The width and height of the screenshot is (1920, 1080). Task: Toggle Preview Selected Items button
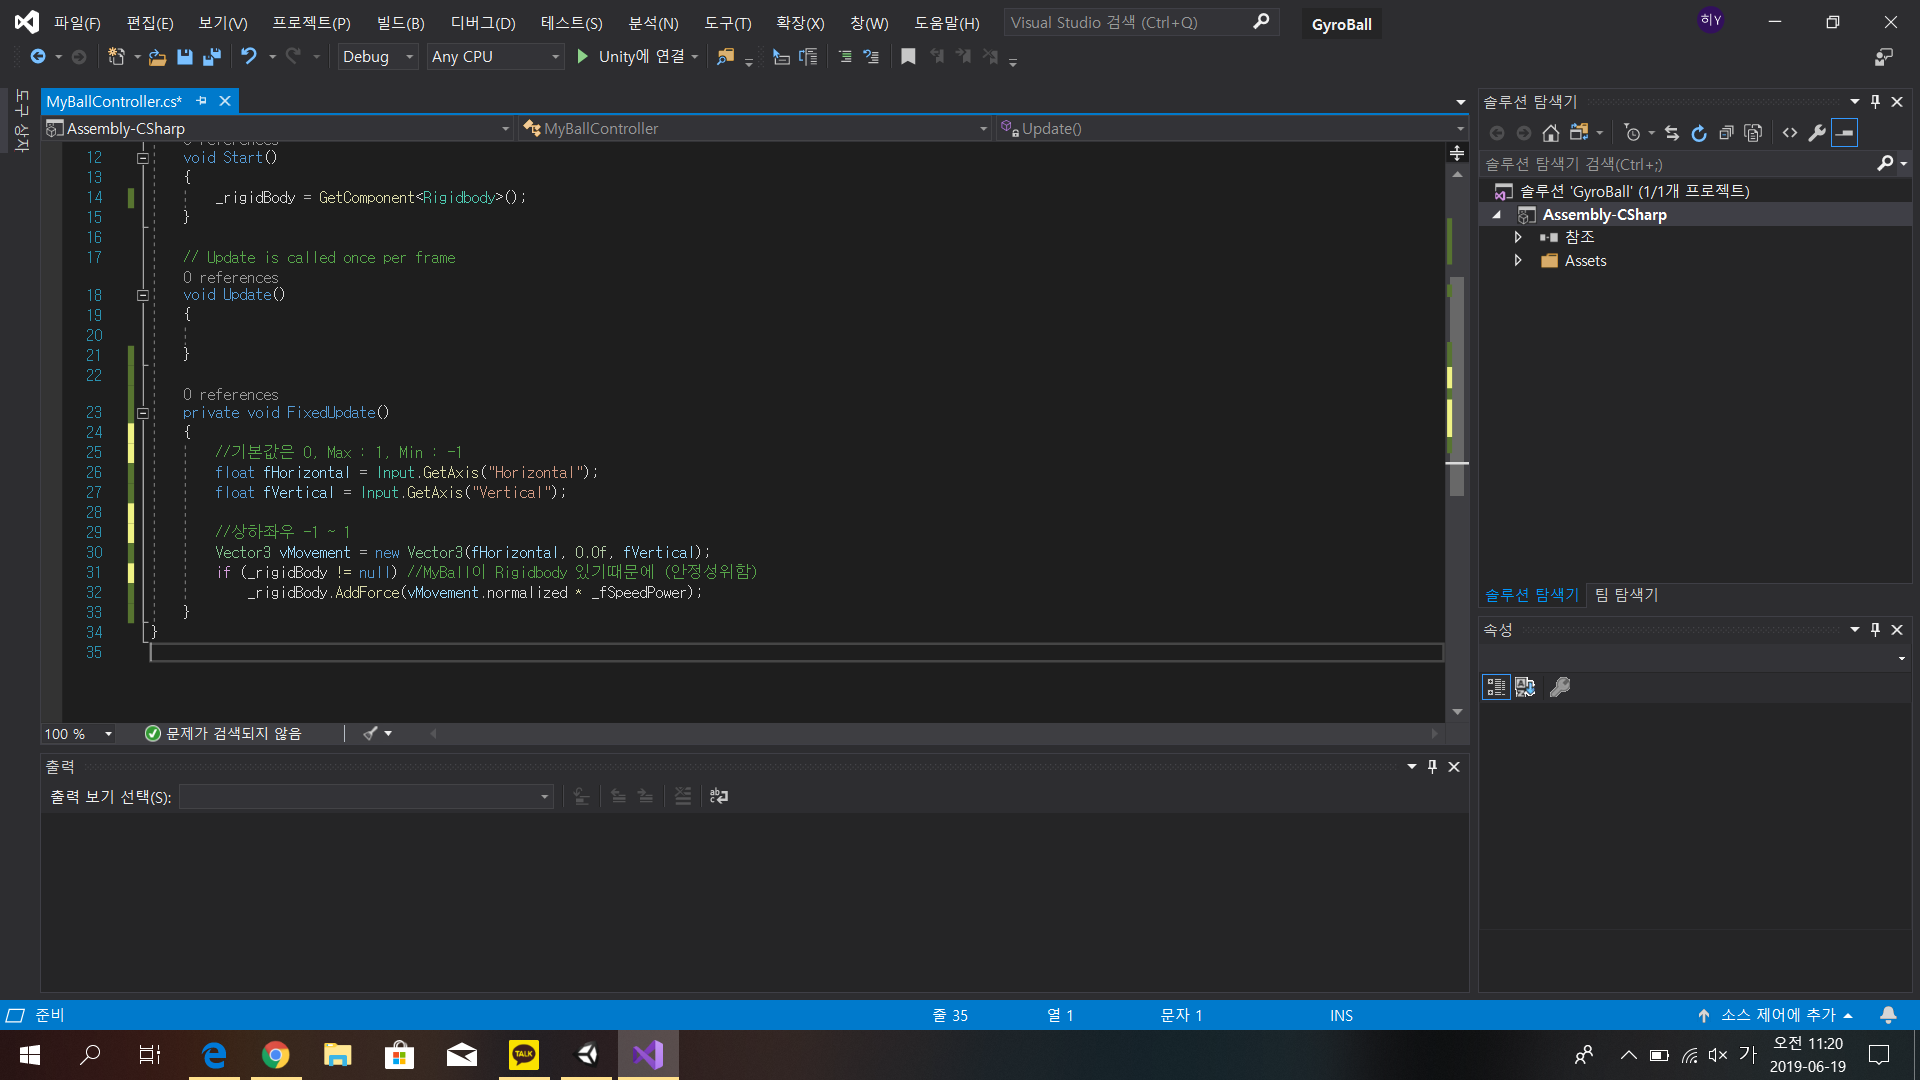pos(1844,133)
